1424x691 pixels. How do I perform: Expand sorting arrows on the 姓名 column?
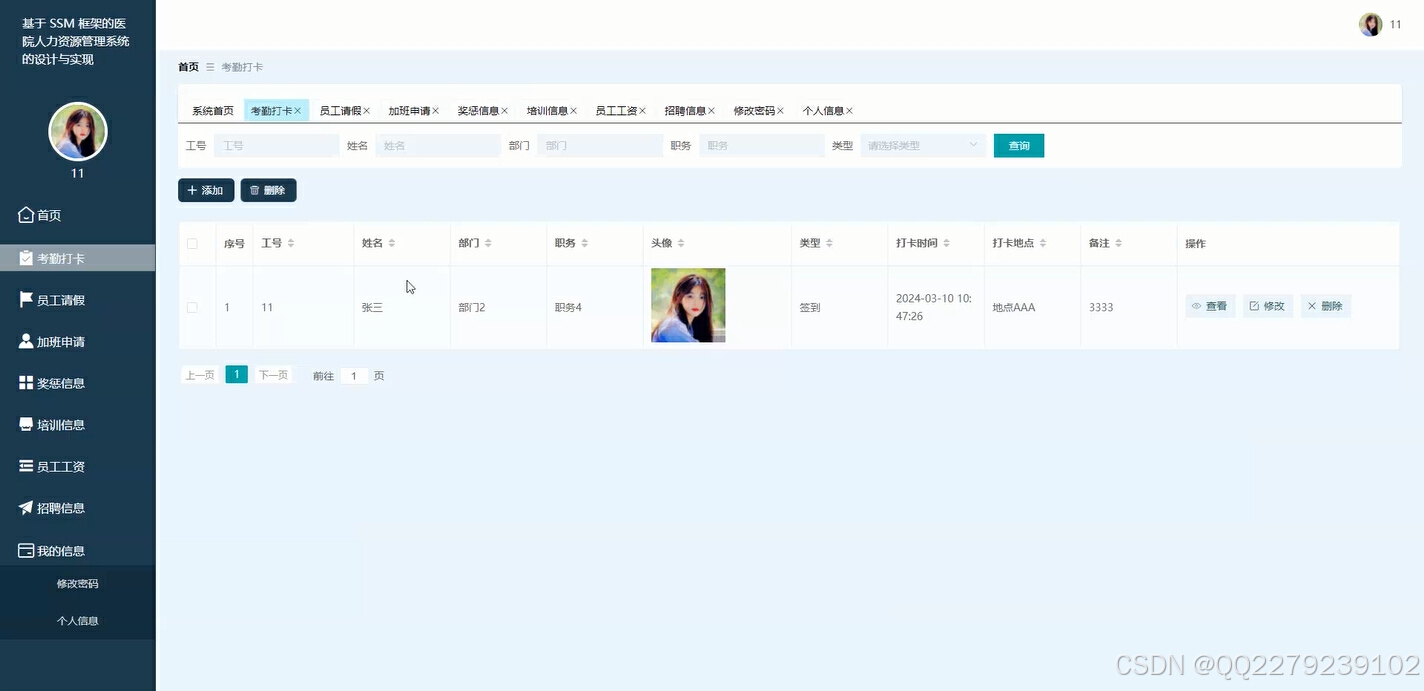(391, 242)
